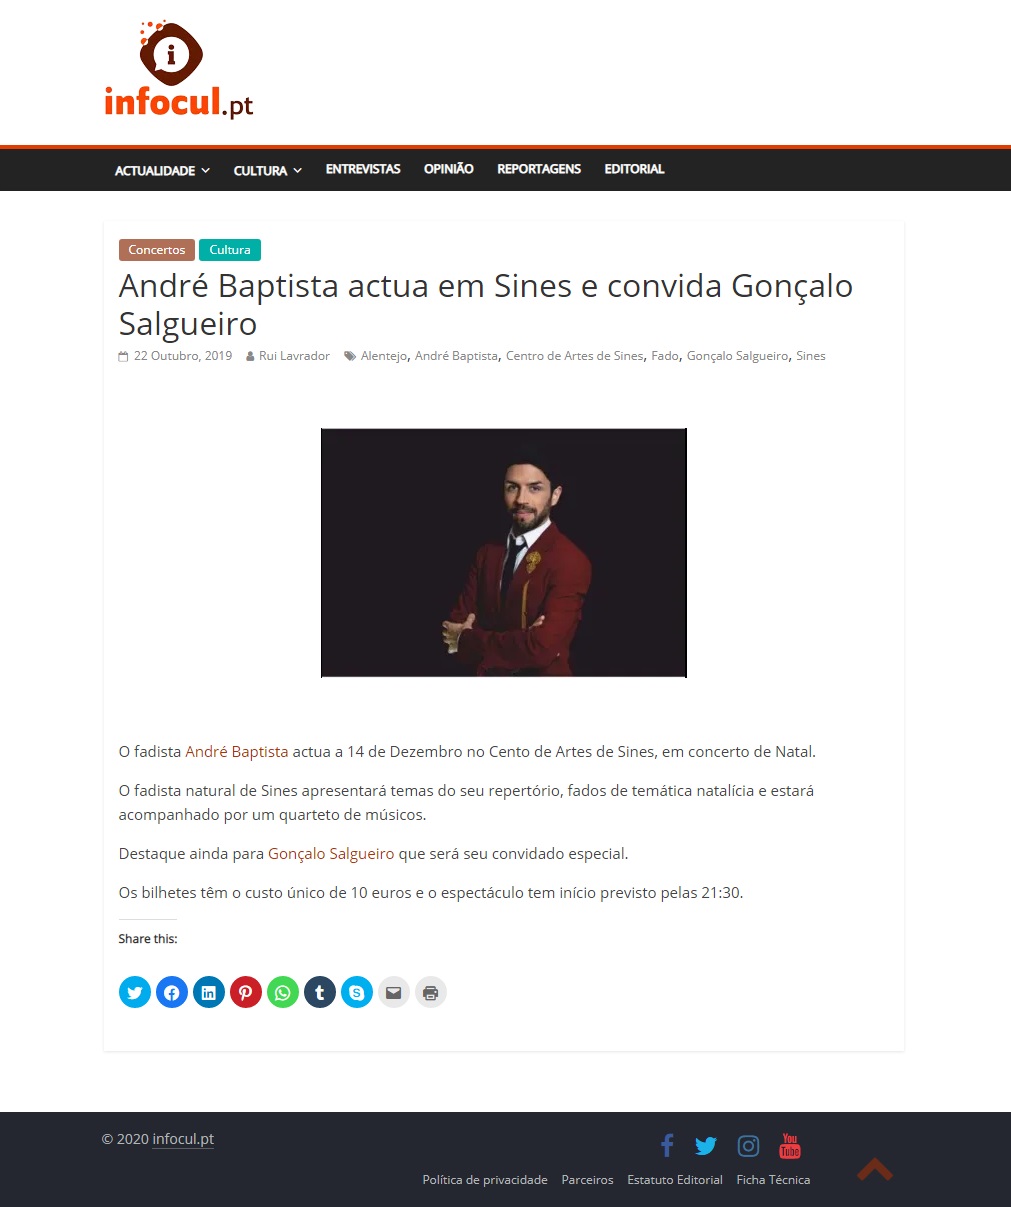Share the article on Tumblr
The width and height of the screenshot is (1011, 1207).
tap(320, 992)
